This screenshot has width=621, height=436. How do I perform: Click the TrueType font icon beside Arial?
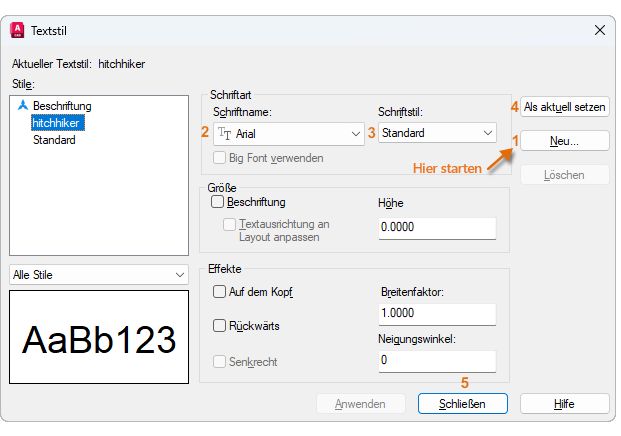(x=225, y=133)
